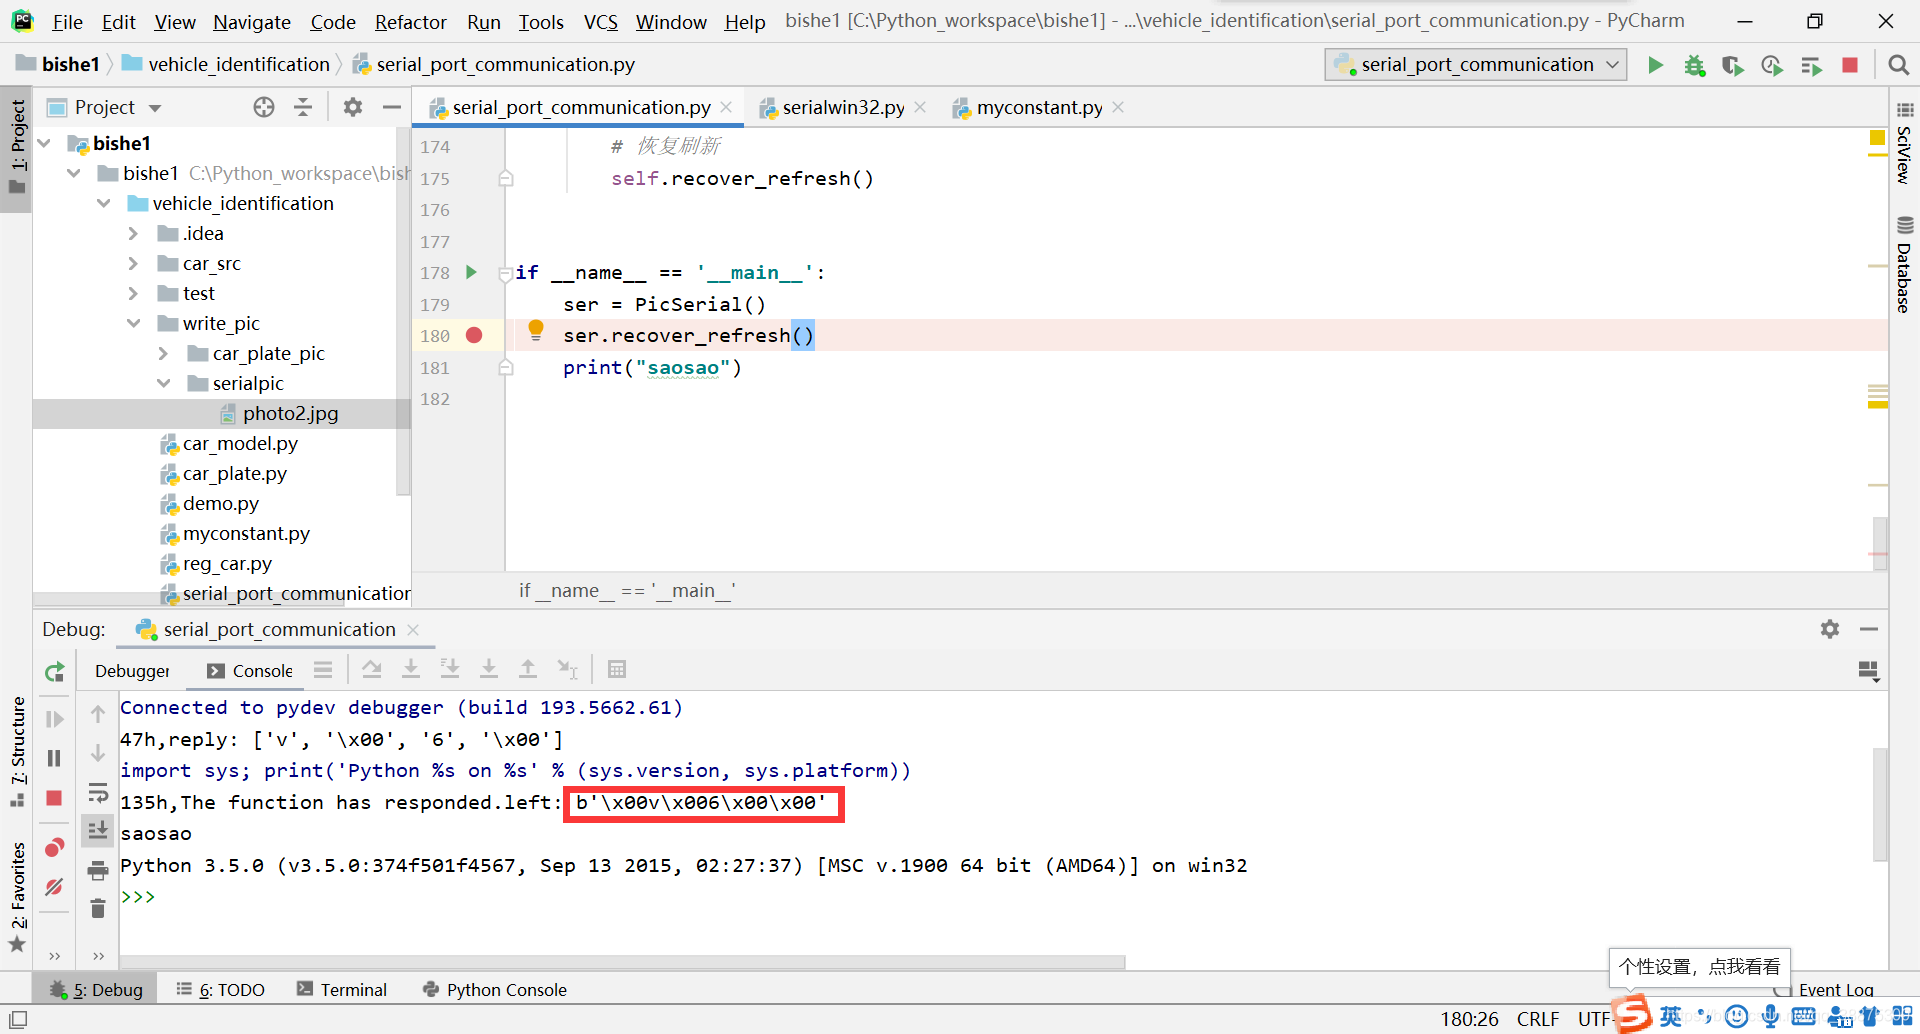
Task: Click the CRLF line separator in status bar
Action: click(1538, 1019)
